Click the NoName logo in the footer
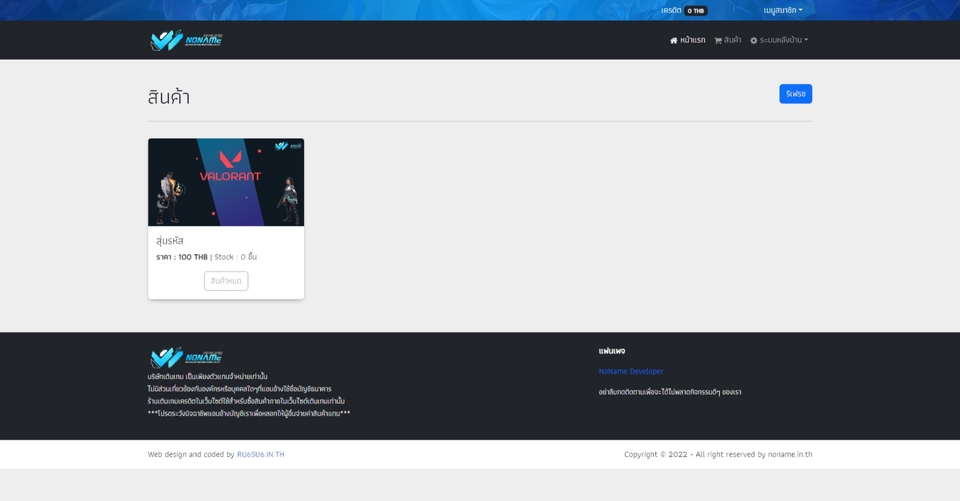Image resolution: width=960 pixels, height=501 pixels. (x=186, y=357)
